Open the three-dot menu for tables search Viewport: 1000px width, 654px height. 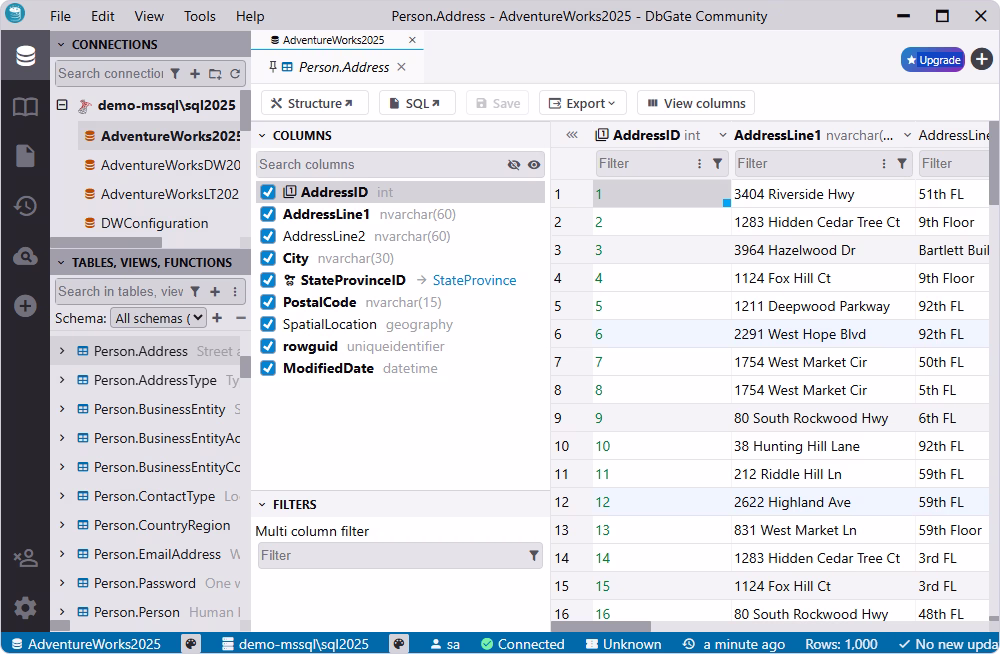tap(235, 292)
